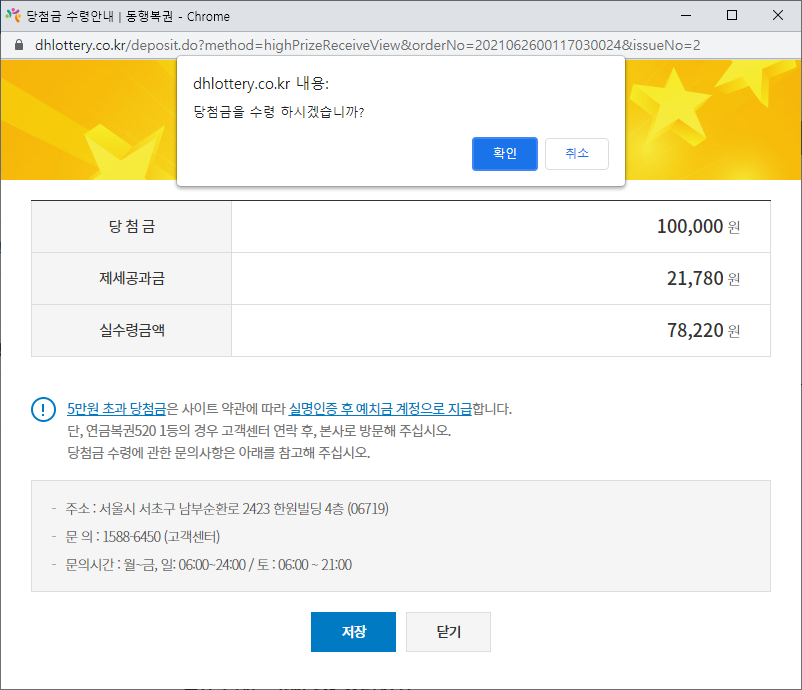Screen dimensions: 802x690
Task: Click the blue 저장 button
Action: [x=353, y=632]
